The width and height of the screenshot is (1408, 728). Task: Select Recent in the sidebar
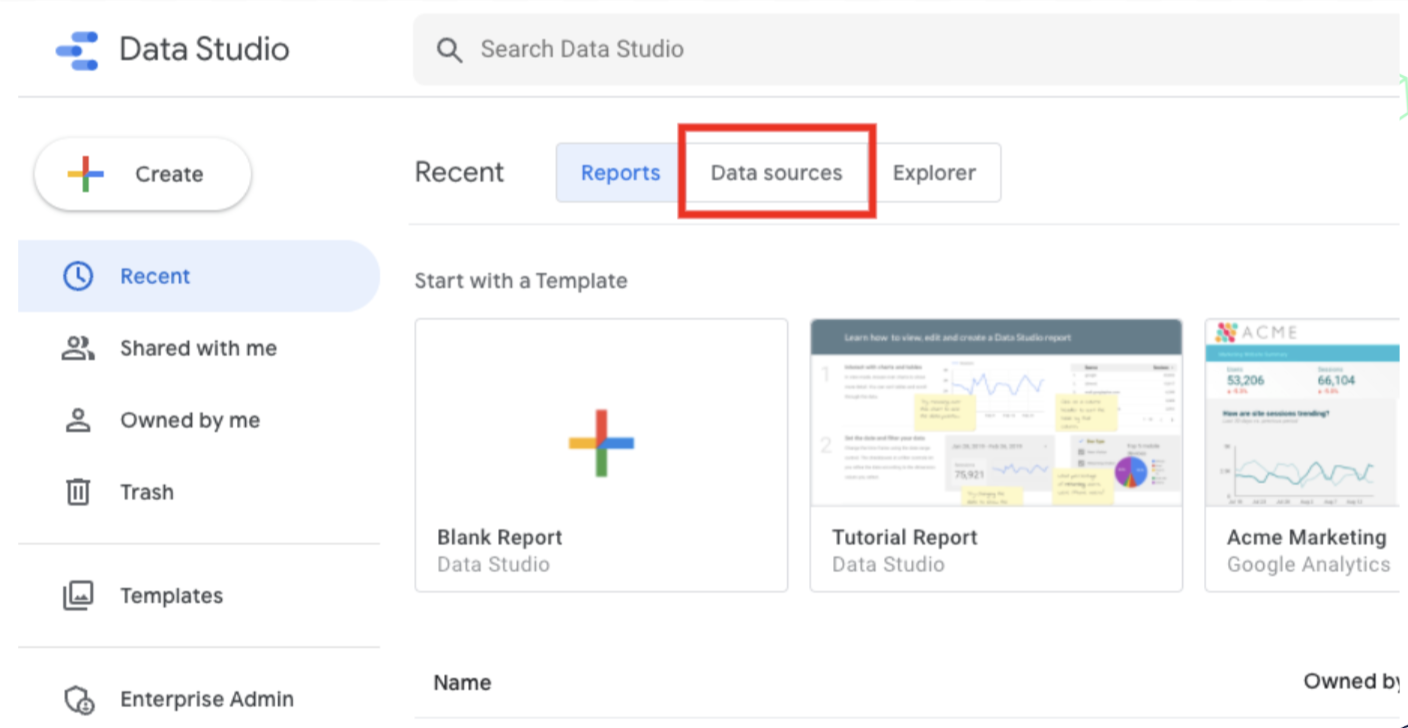[x=199, y=276]
